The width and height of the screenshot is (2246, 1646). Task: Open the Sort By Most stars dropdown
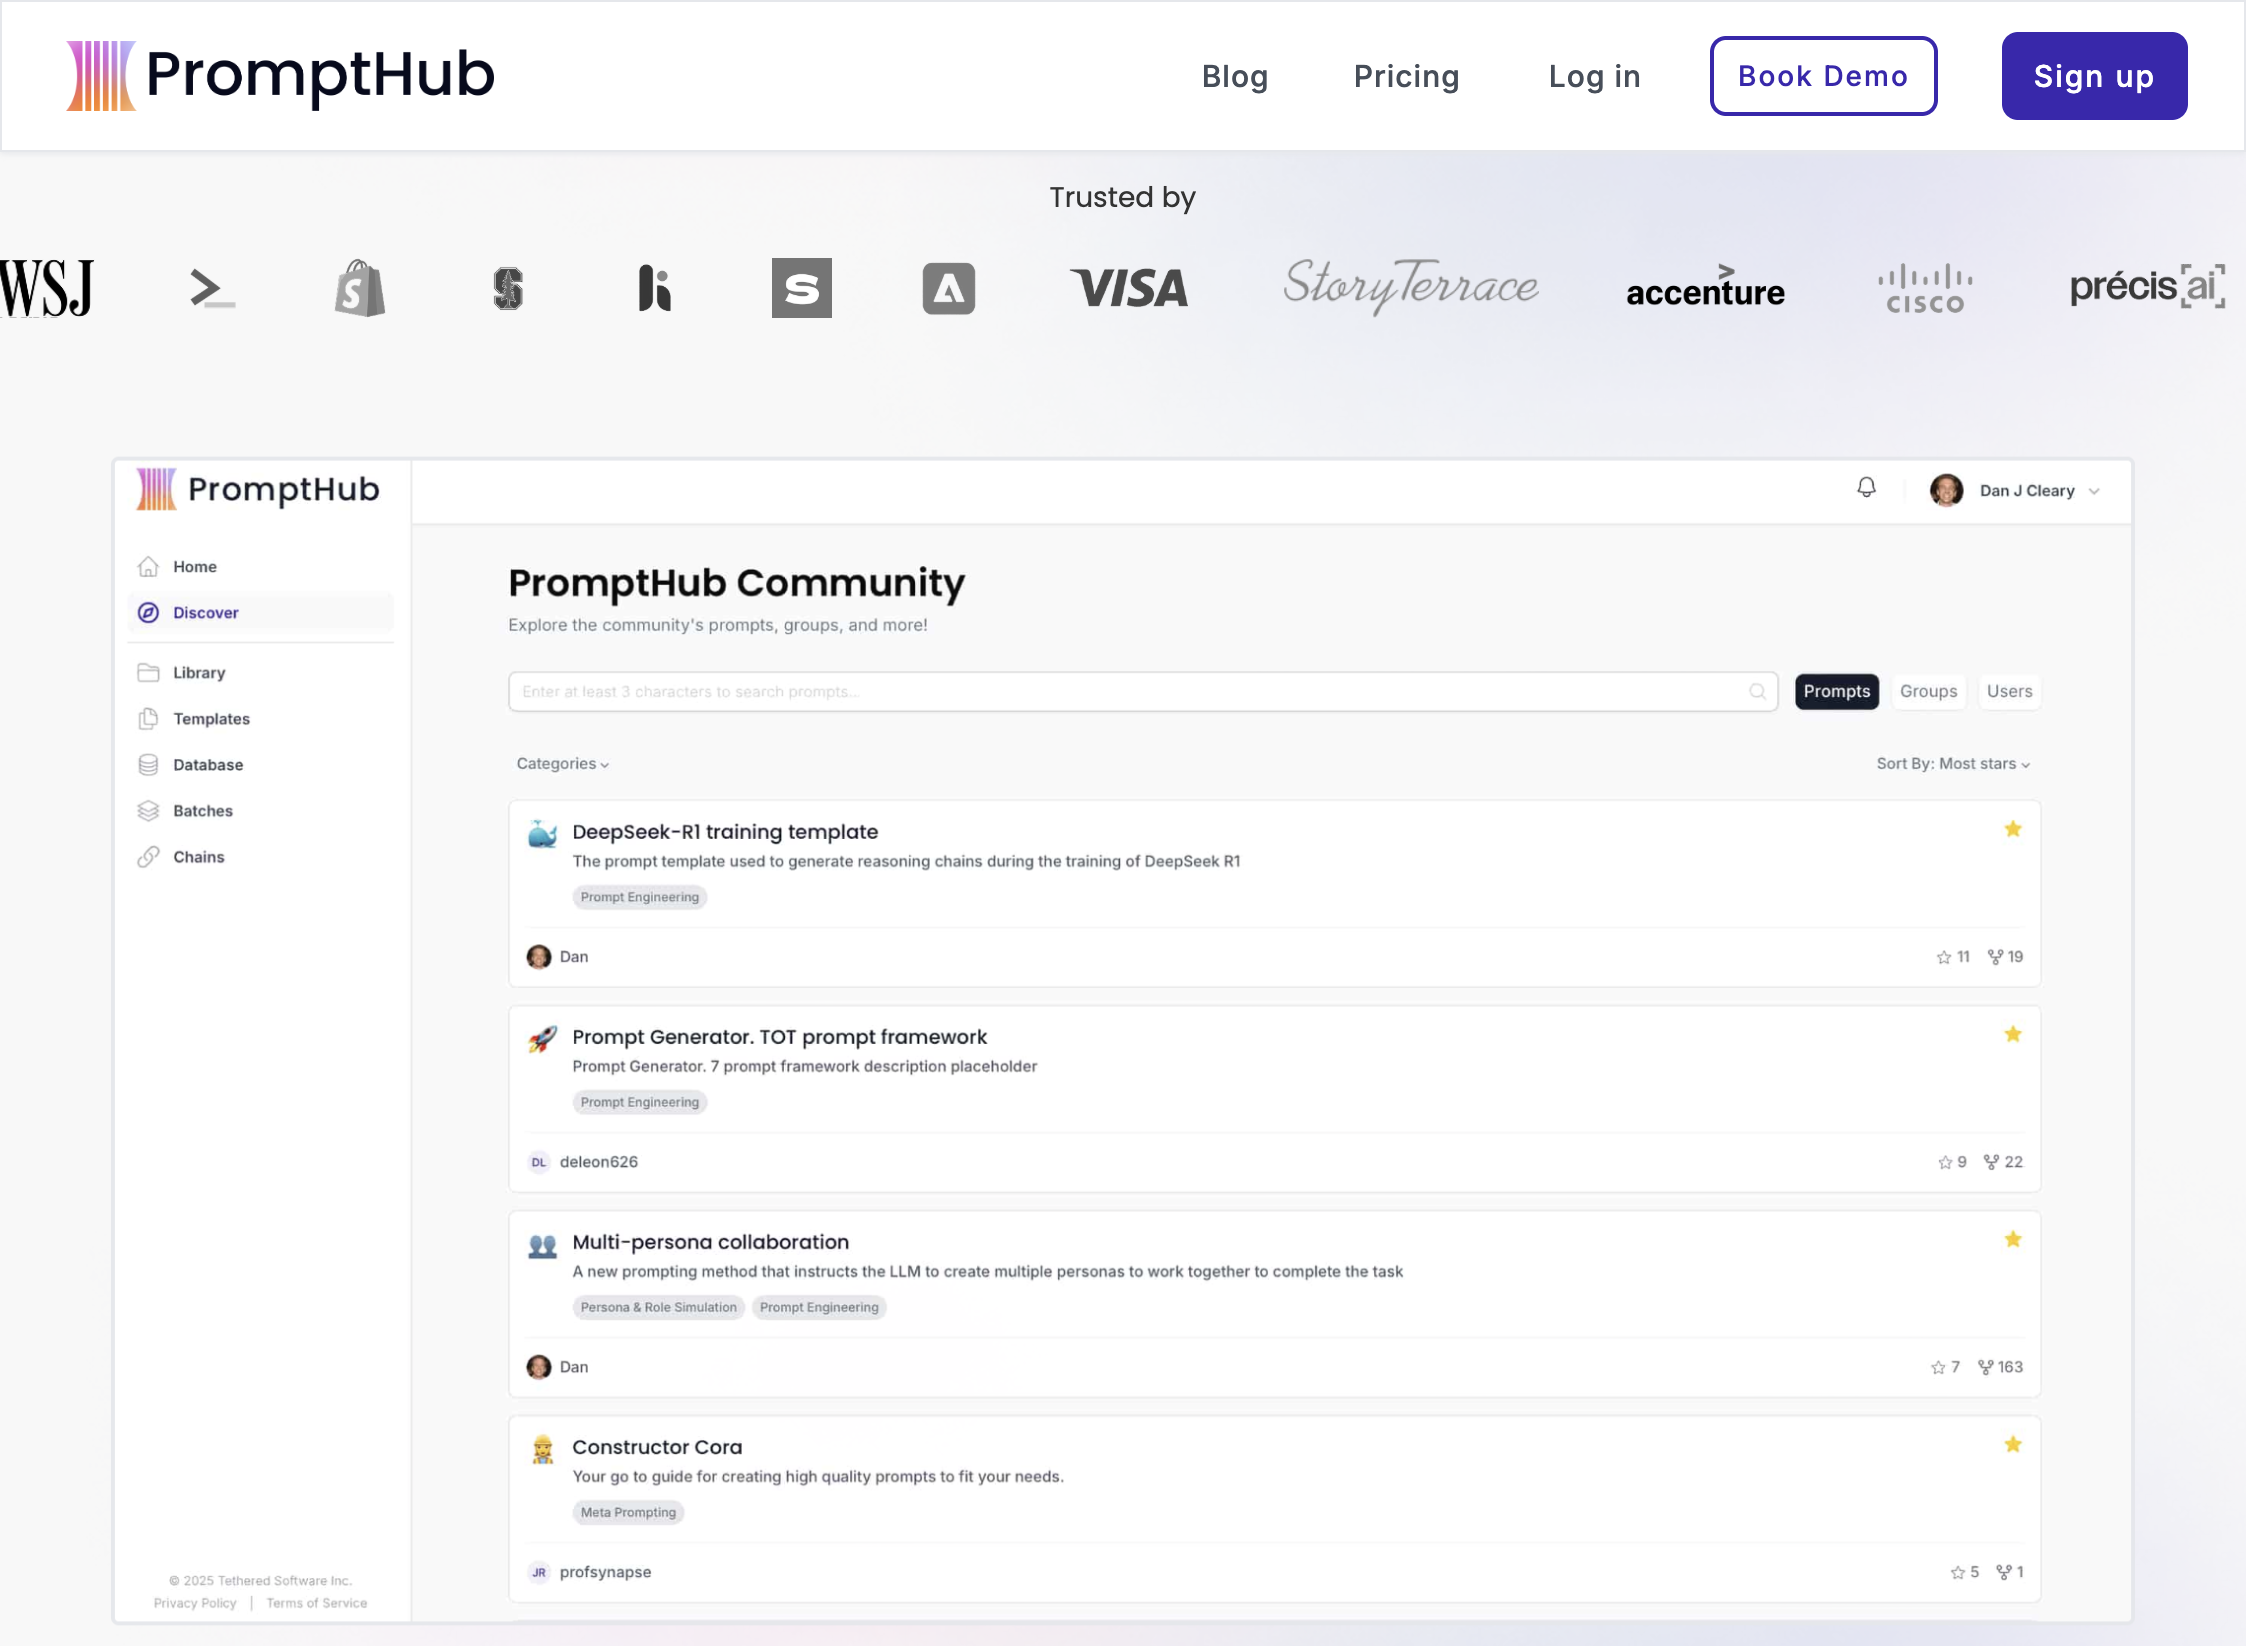[x=1953, y=764]
